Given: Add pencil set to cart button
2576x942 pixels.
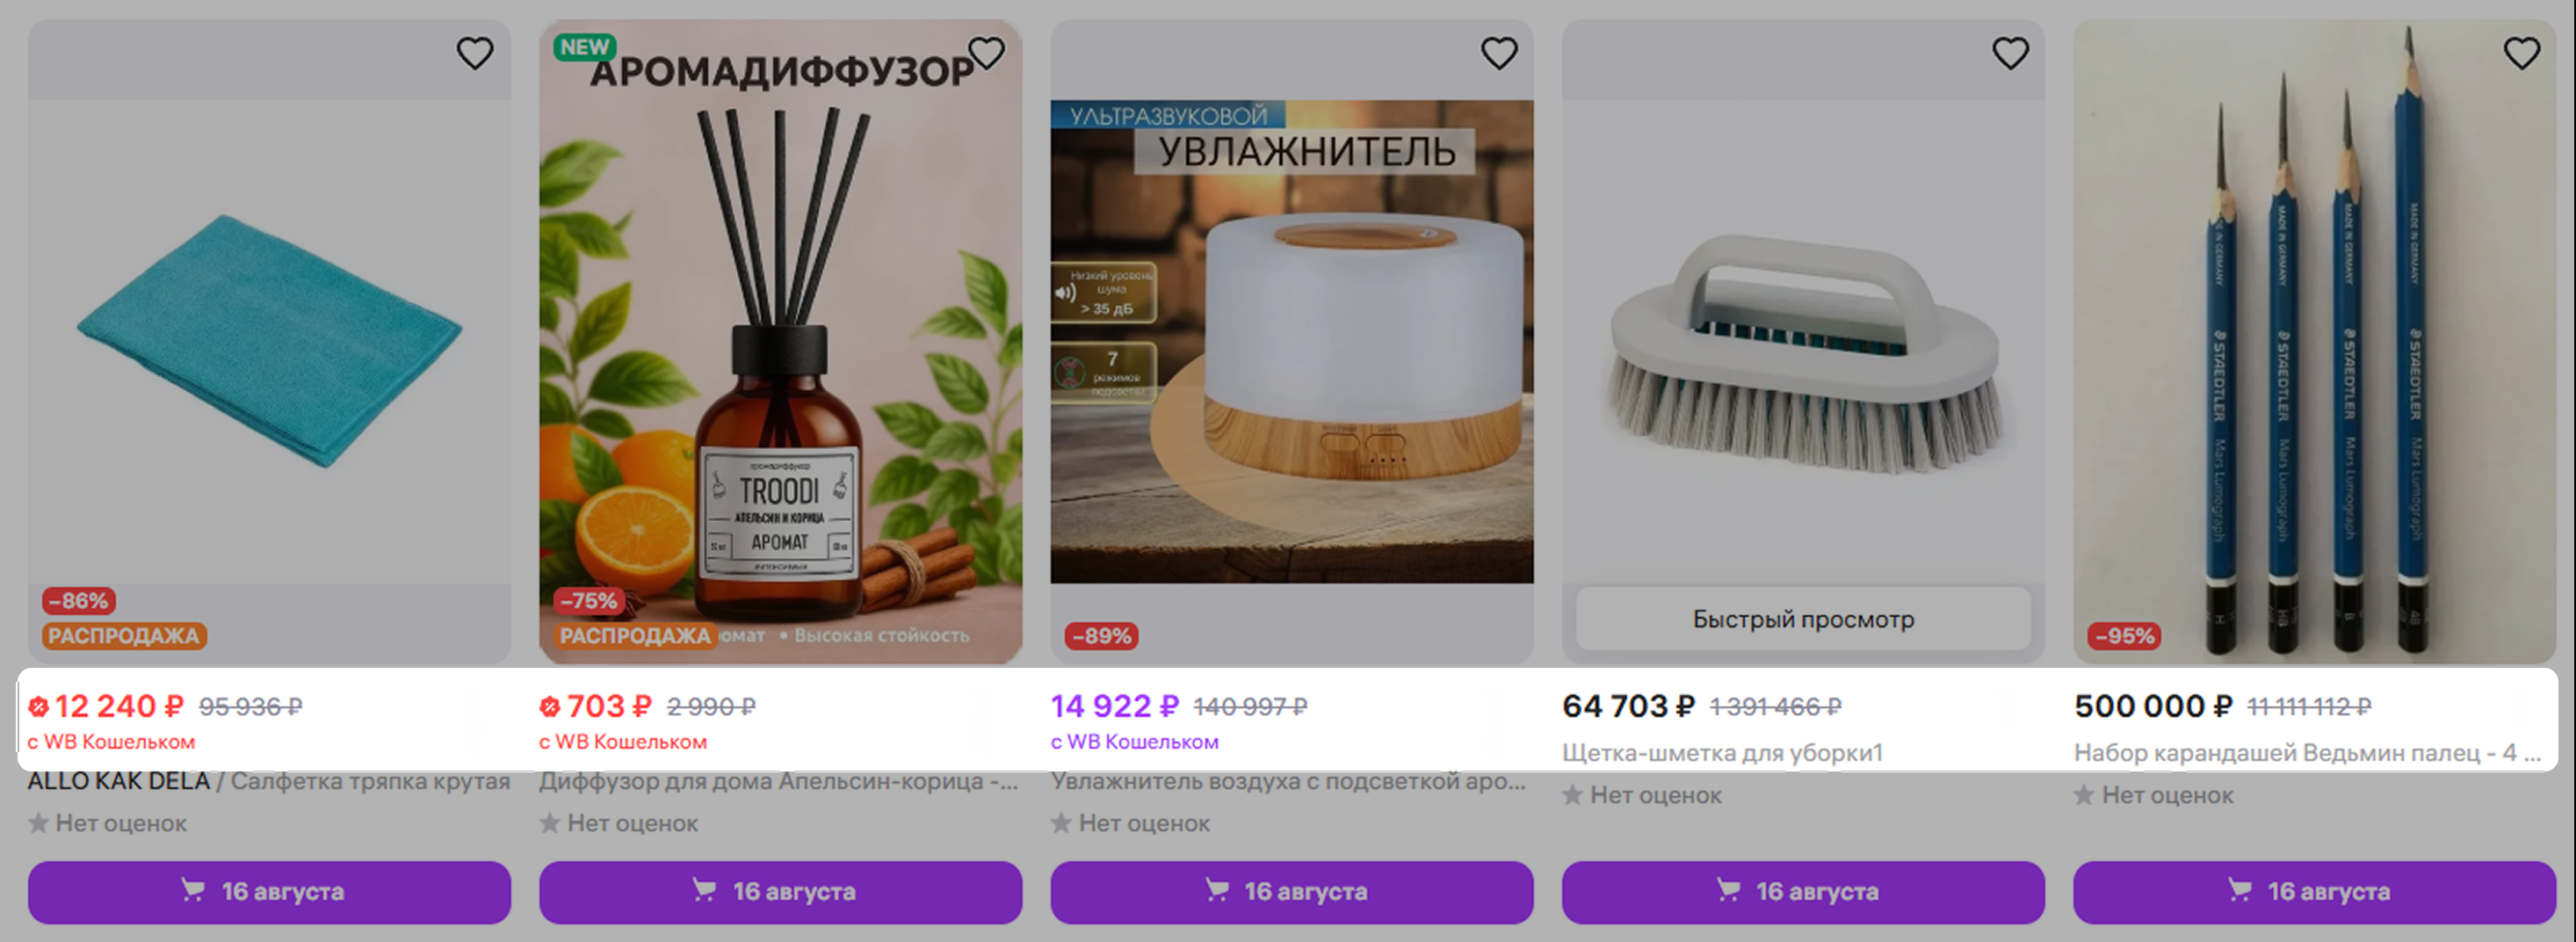Looking at the screenshot, I should pyautogui.click(x=2315, y=891).
